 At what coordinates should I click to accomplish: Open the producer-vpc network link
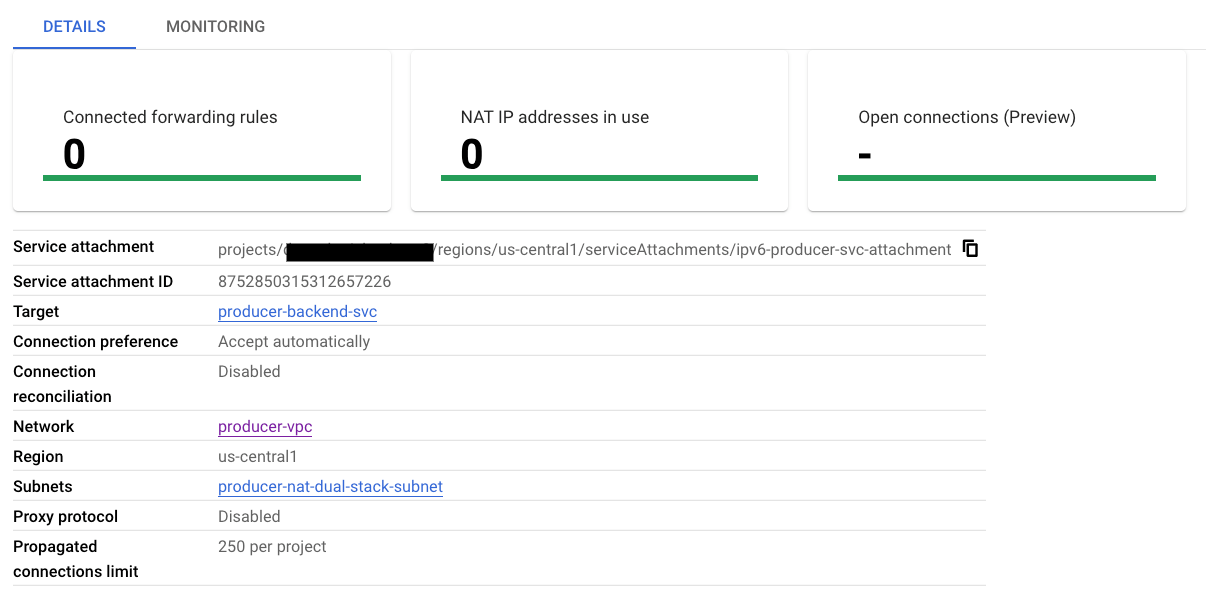pos(265,427)
